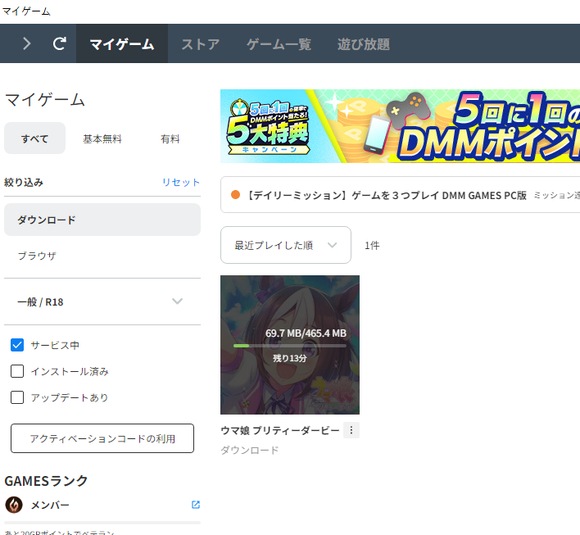Click the メンバー rank label
This screenshot has width=580, height=535.
coord(50,505)
